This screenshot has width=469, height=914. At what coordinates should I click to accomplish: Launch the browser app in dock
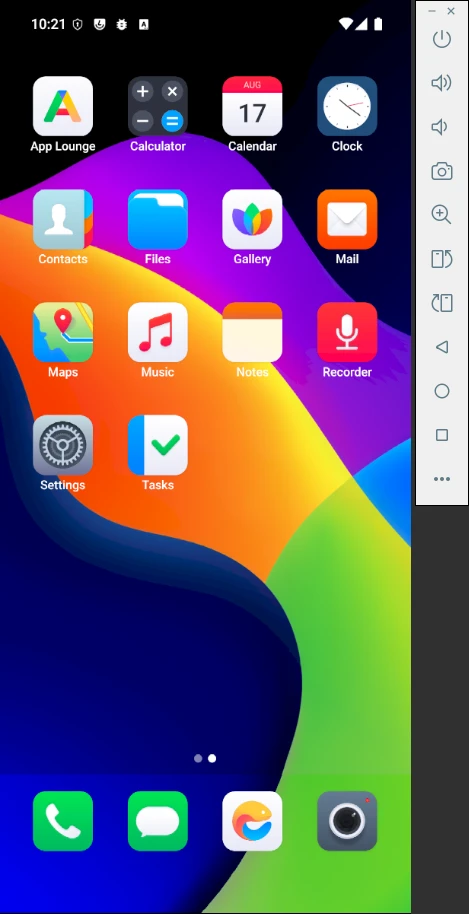[252, 821]
